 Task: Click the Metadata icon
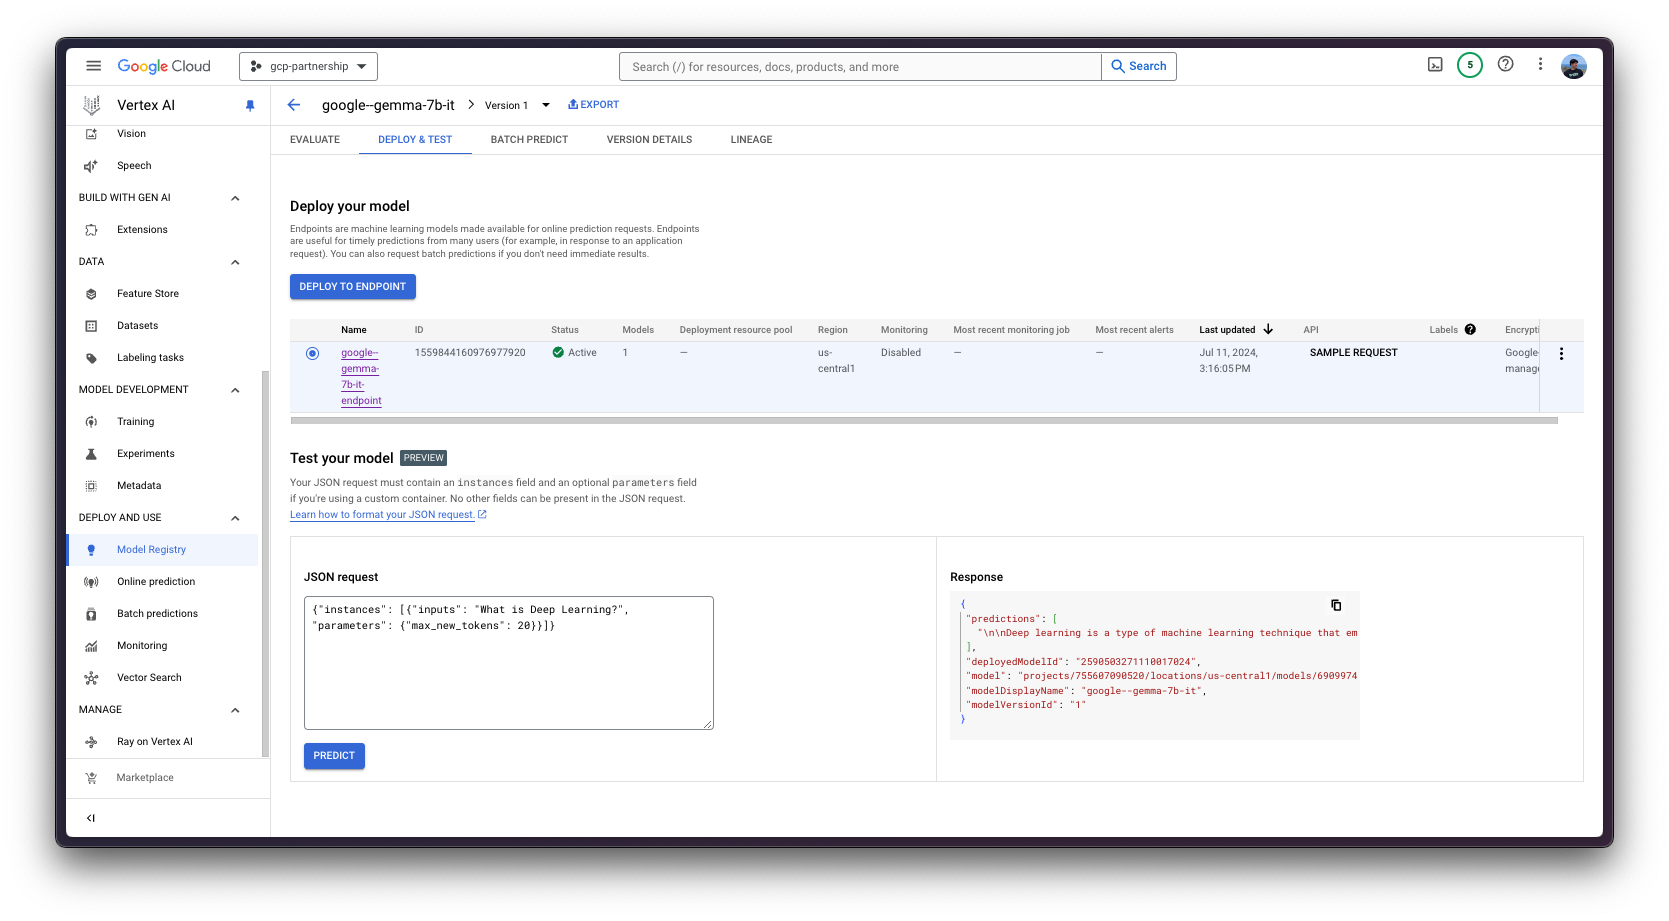coord(91,486)
